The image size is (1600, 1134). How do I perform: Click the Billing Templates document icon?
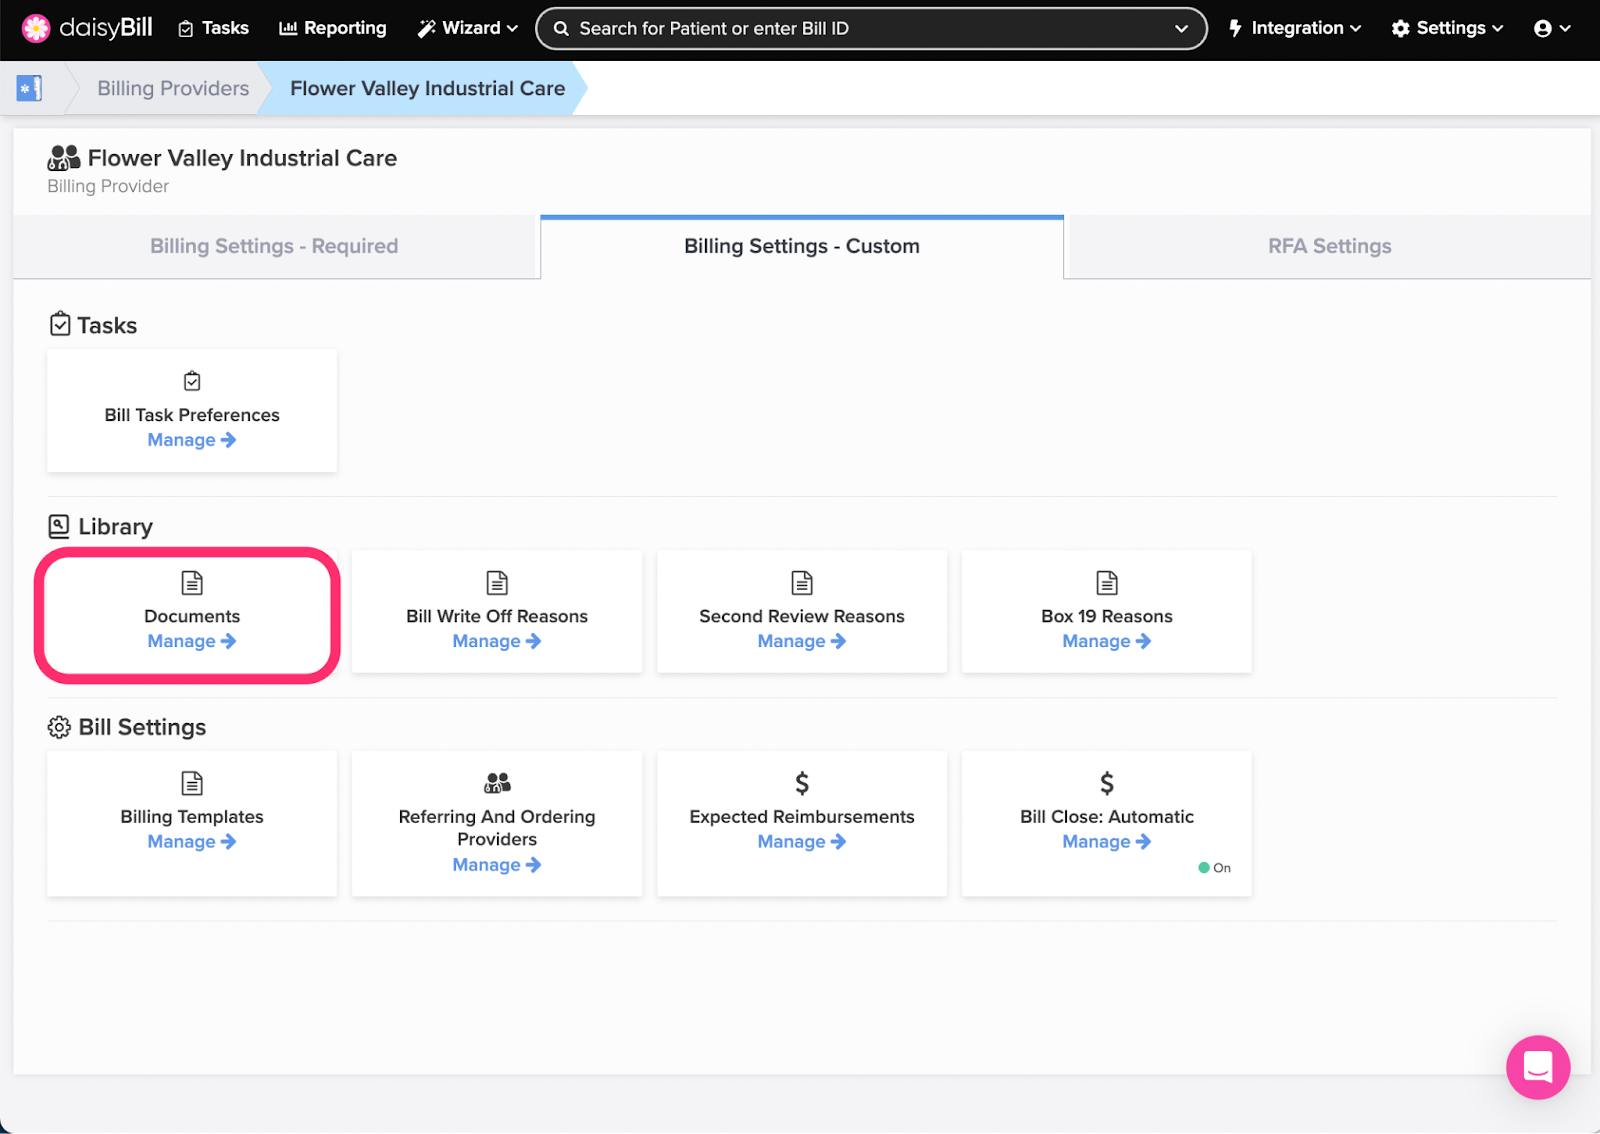(192, 783)
